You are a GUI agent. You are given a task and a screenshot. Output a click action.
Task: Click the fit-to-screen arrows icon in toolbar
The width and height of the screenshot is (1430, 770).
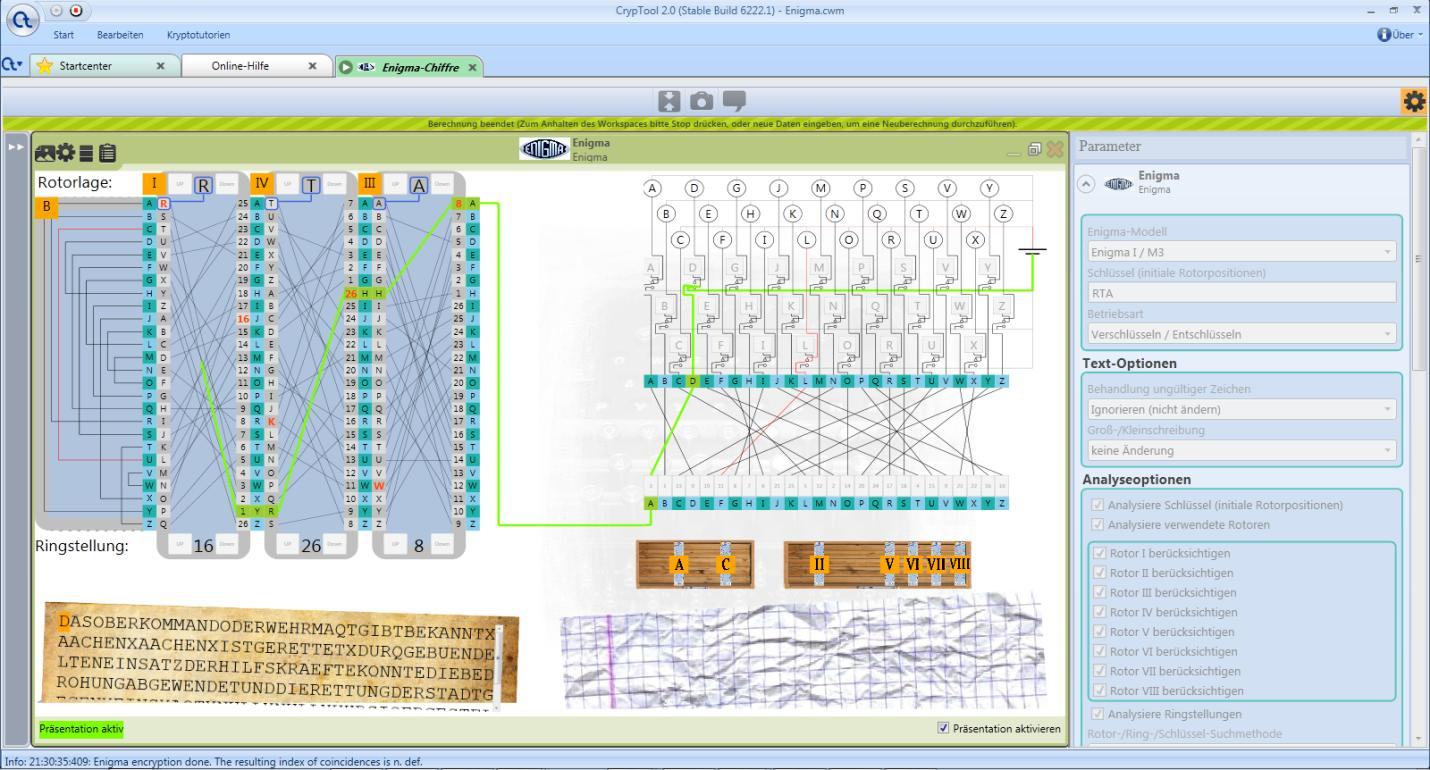(671, 101)
